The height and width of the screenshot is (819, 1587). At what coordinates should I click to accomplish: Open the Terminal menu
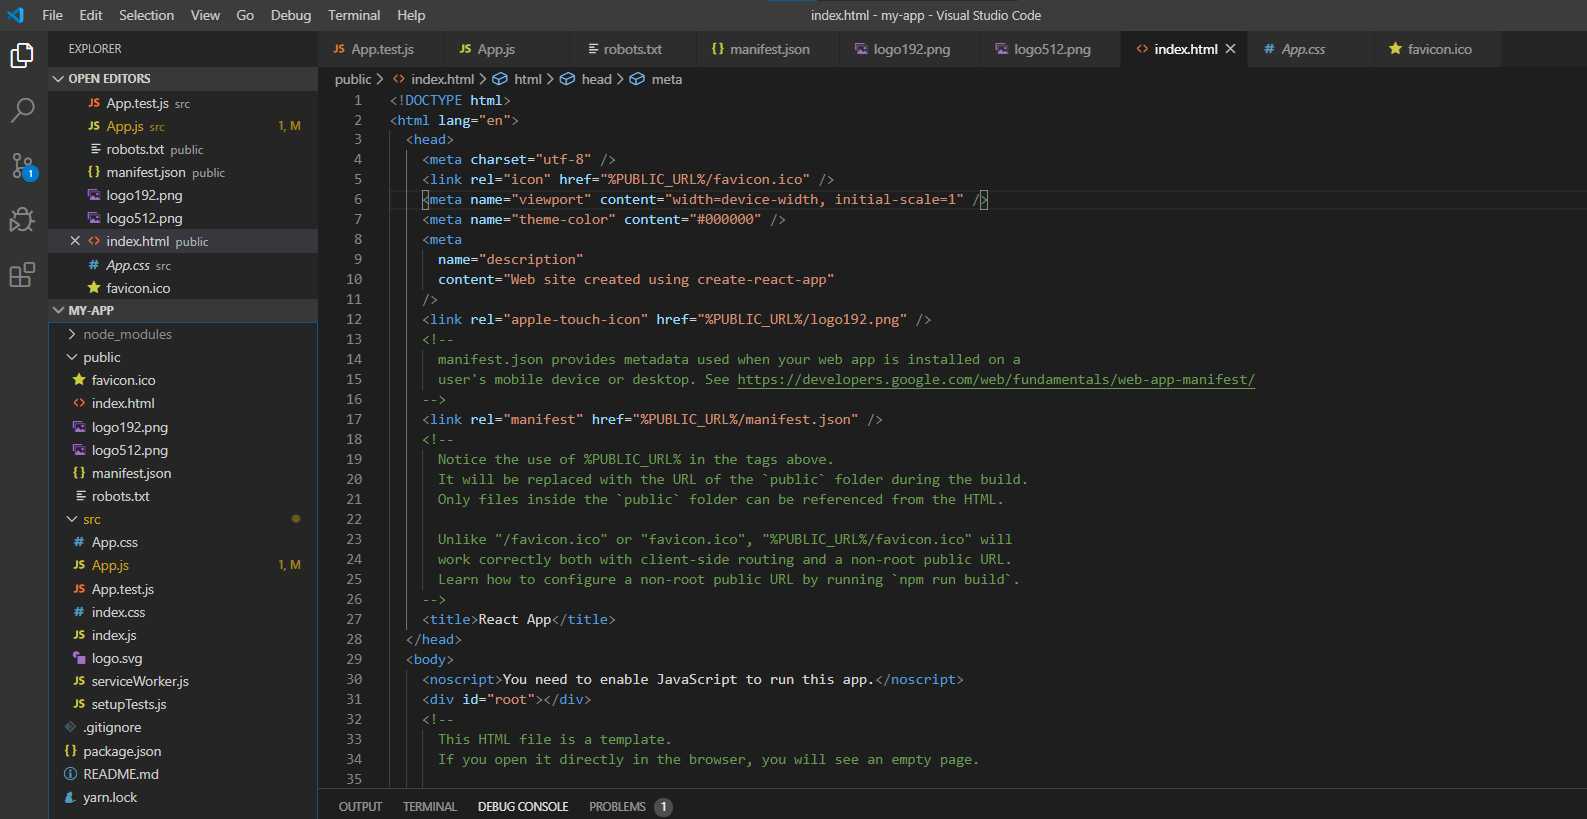(x=354, y=15)
